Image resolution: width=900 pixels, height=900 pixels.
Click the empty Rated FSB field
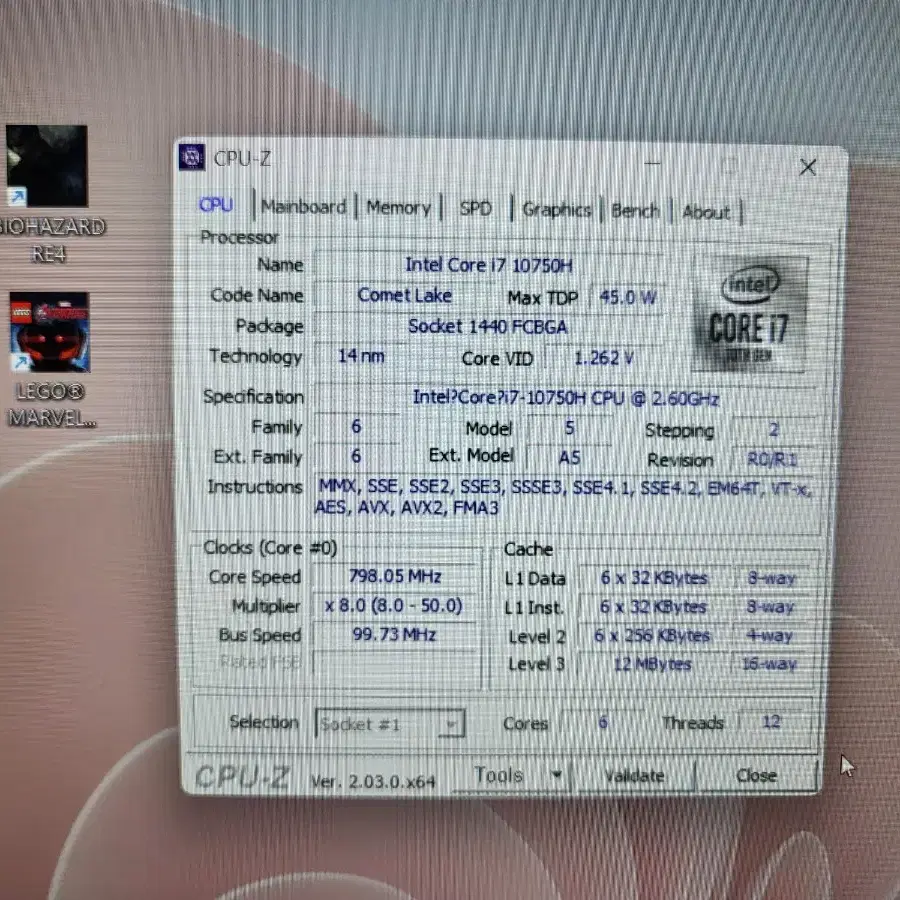coord(396,664)
